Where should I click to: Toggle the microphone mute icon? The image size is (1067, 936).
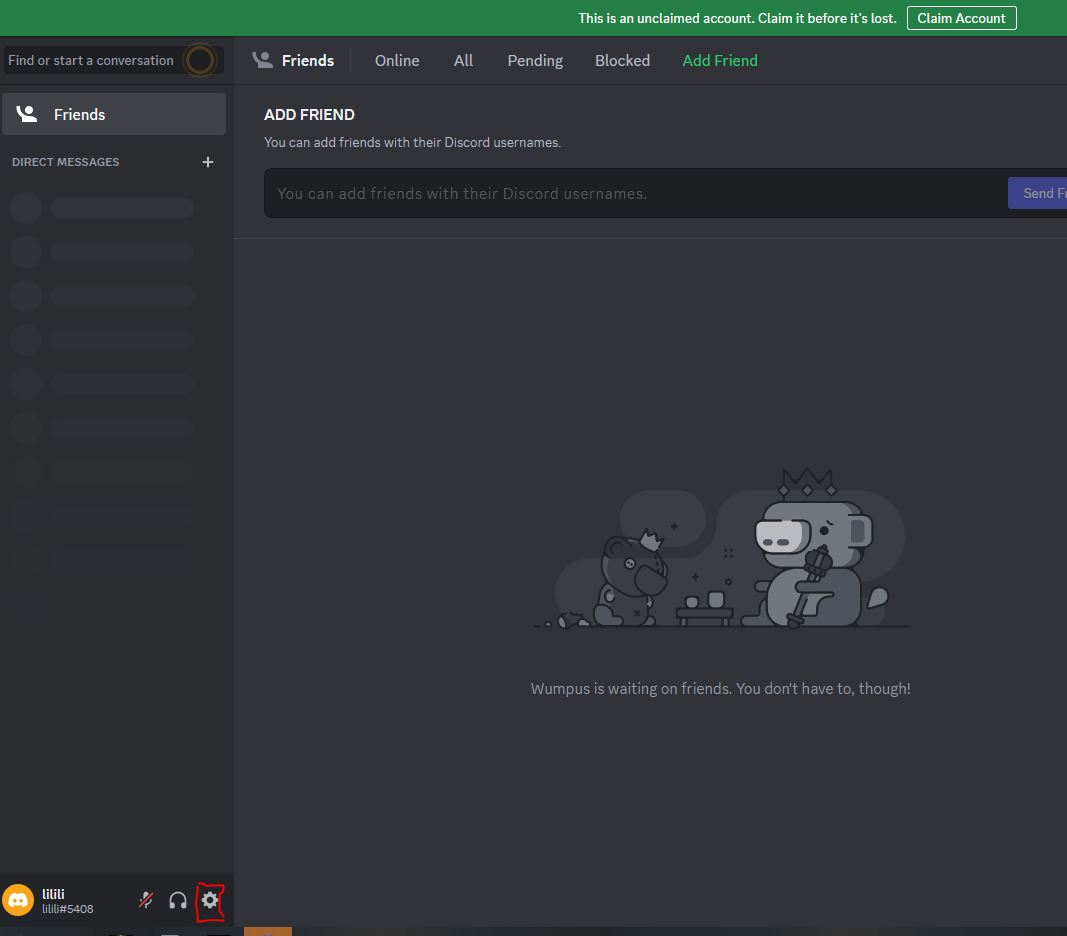(146, 900)
